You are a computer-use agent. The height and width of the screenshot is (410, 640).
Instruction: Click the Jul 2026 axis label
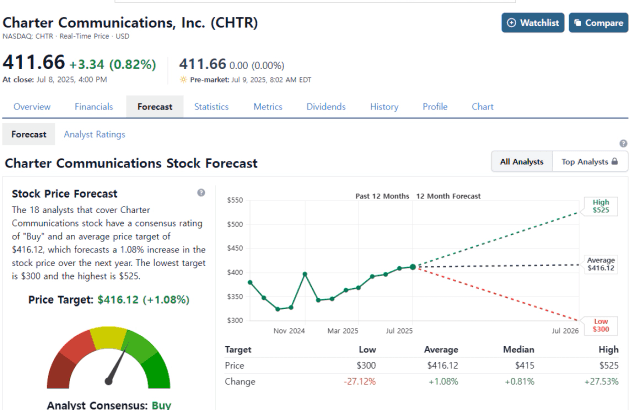point(565,331)
